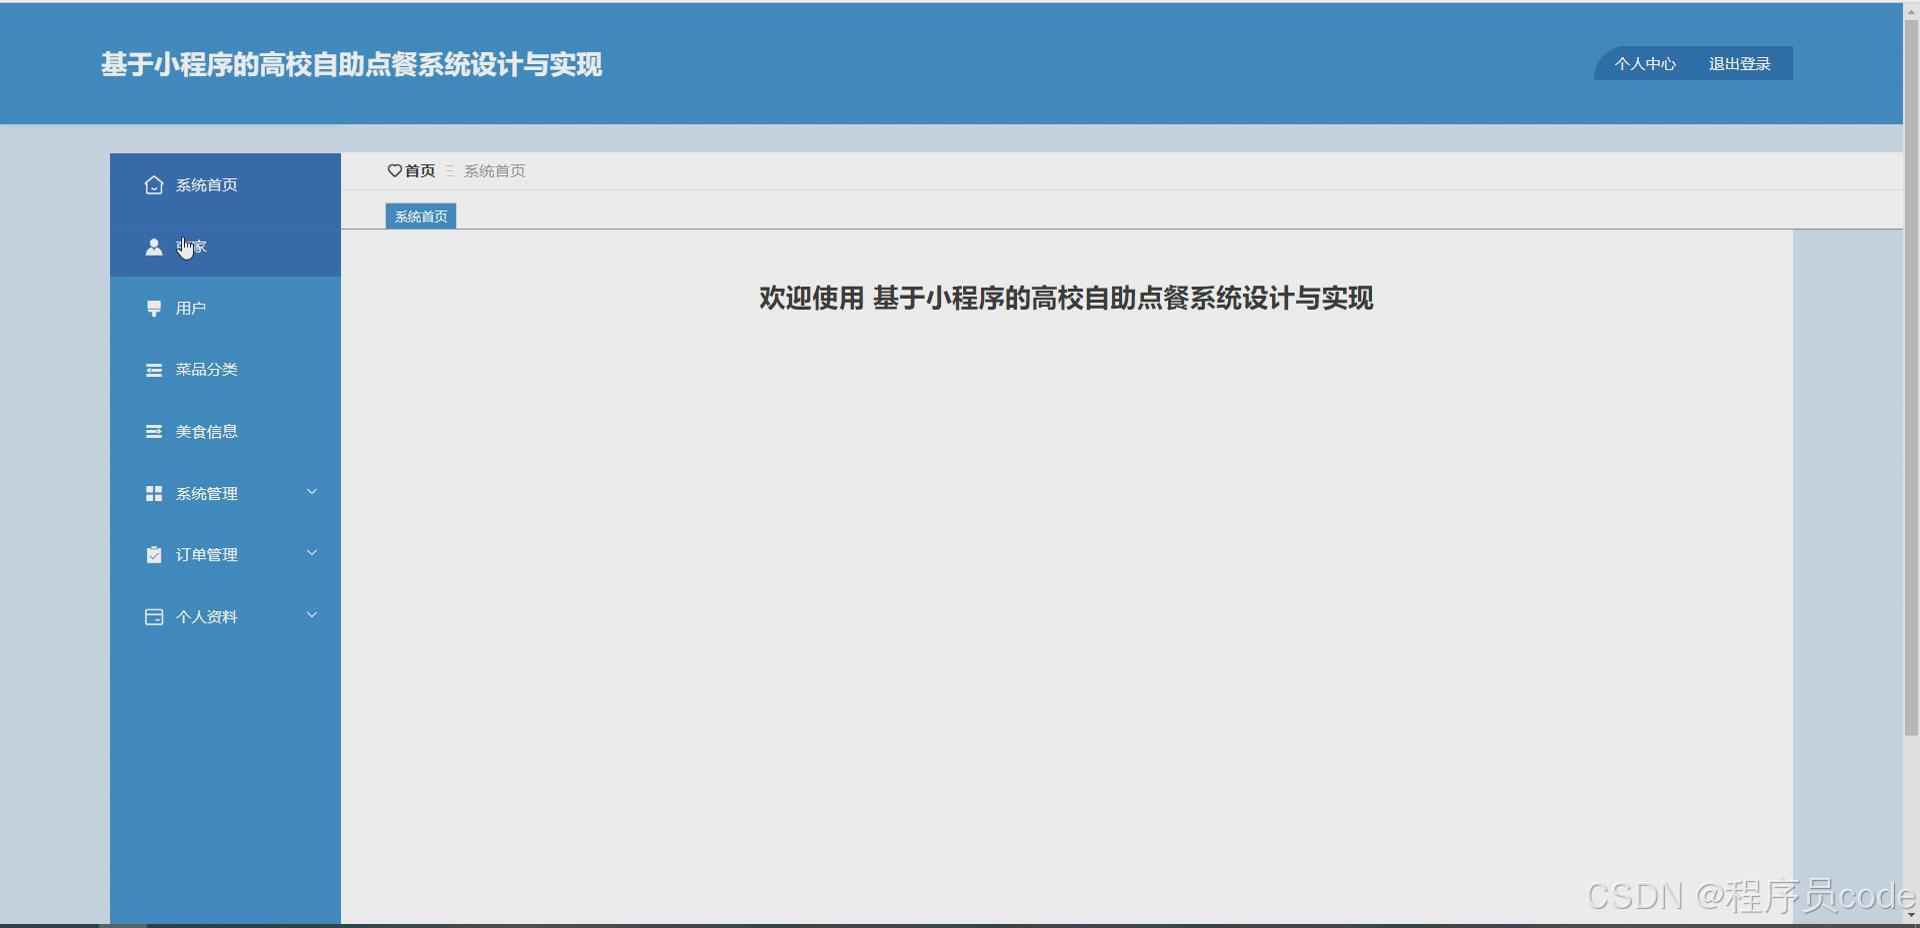Expand the 系统管理 submenu
This screenshot has height=928, width=1920.
[312, 492]
